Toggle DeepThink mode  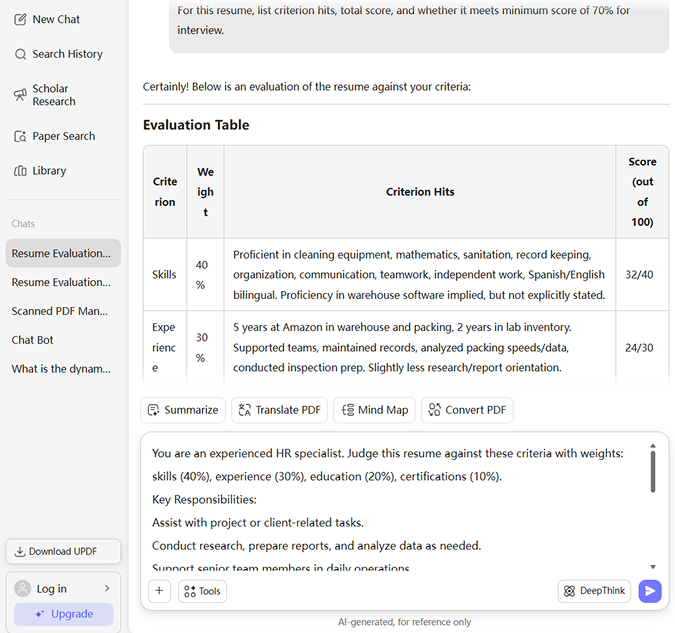point(594,591)
